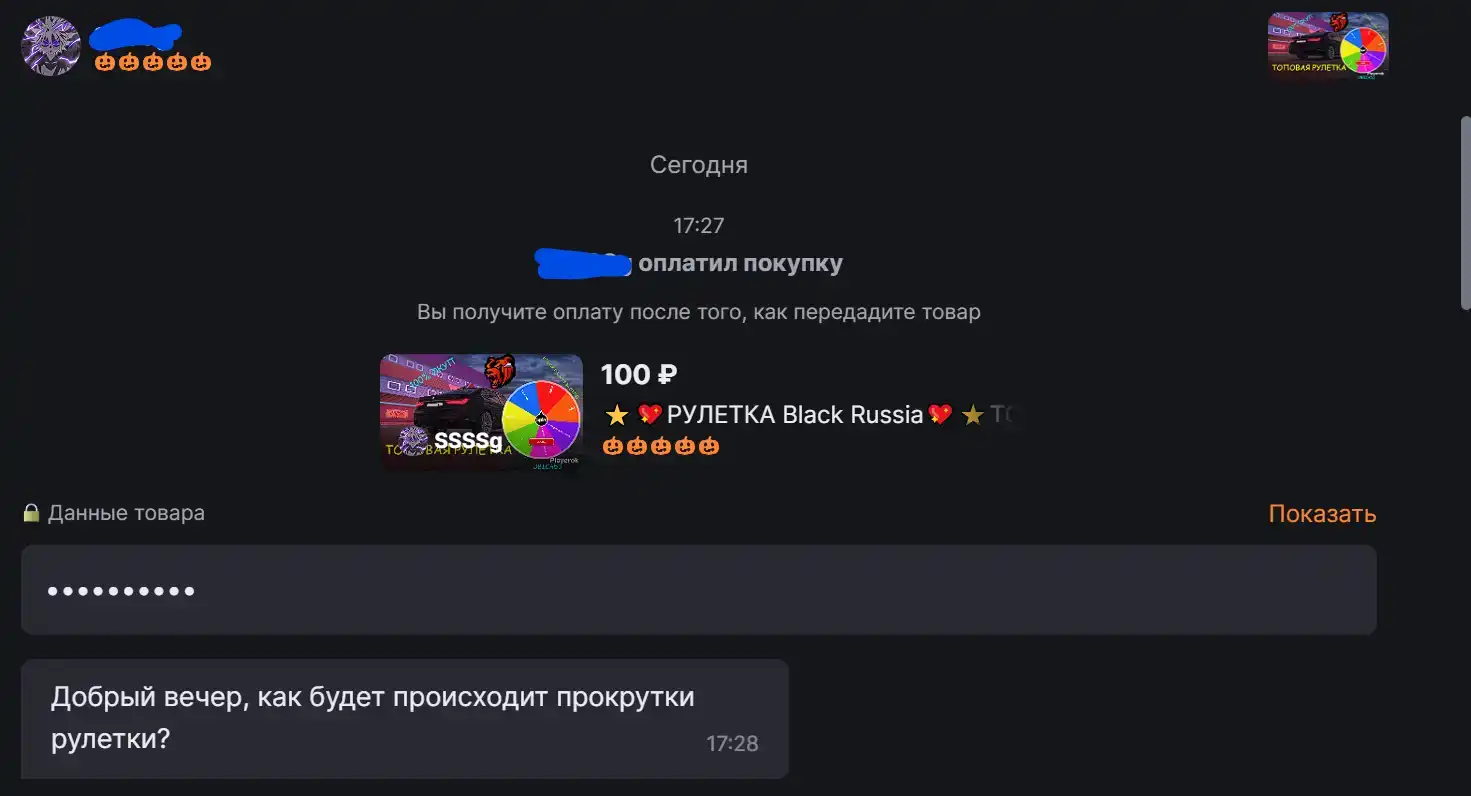Viewport: 1471px width, 796px height.
Task: Click the blurred buyer name before оплатил покупку
Action: pyautogui.click(x=584, y=264)
